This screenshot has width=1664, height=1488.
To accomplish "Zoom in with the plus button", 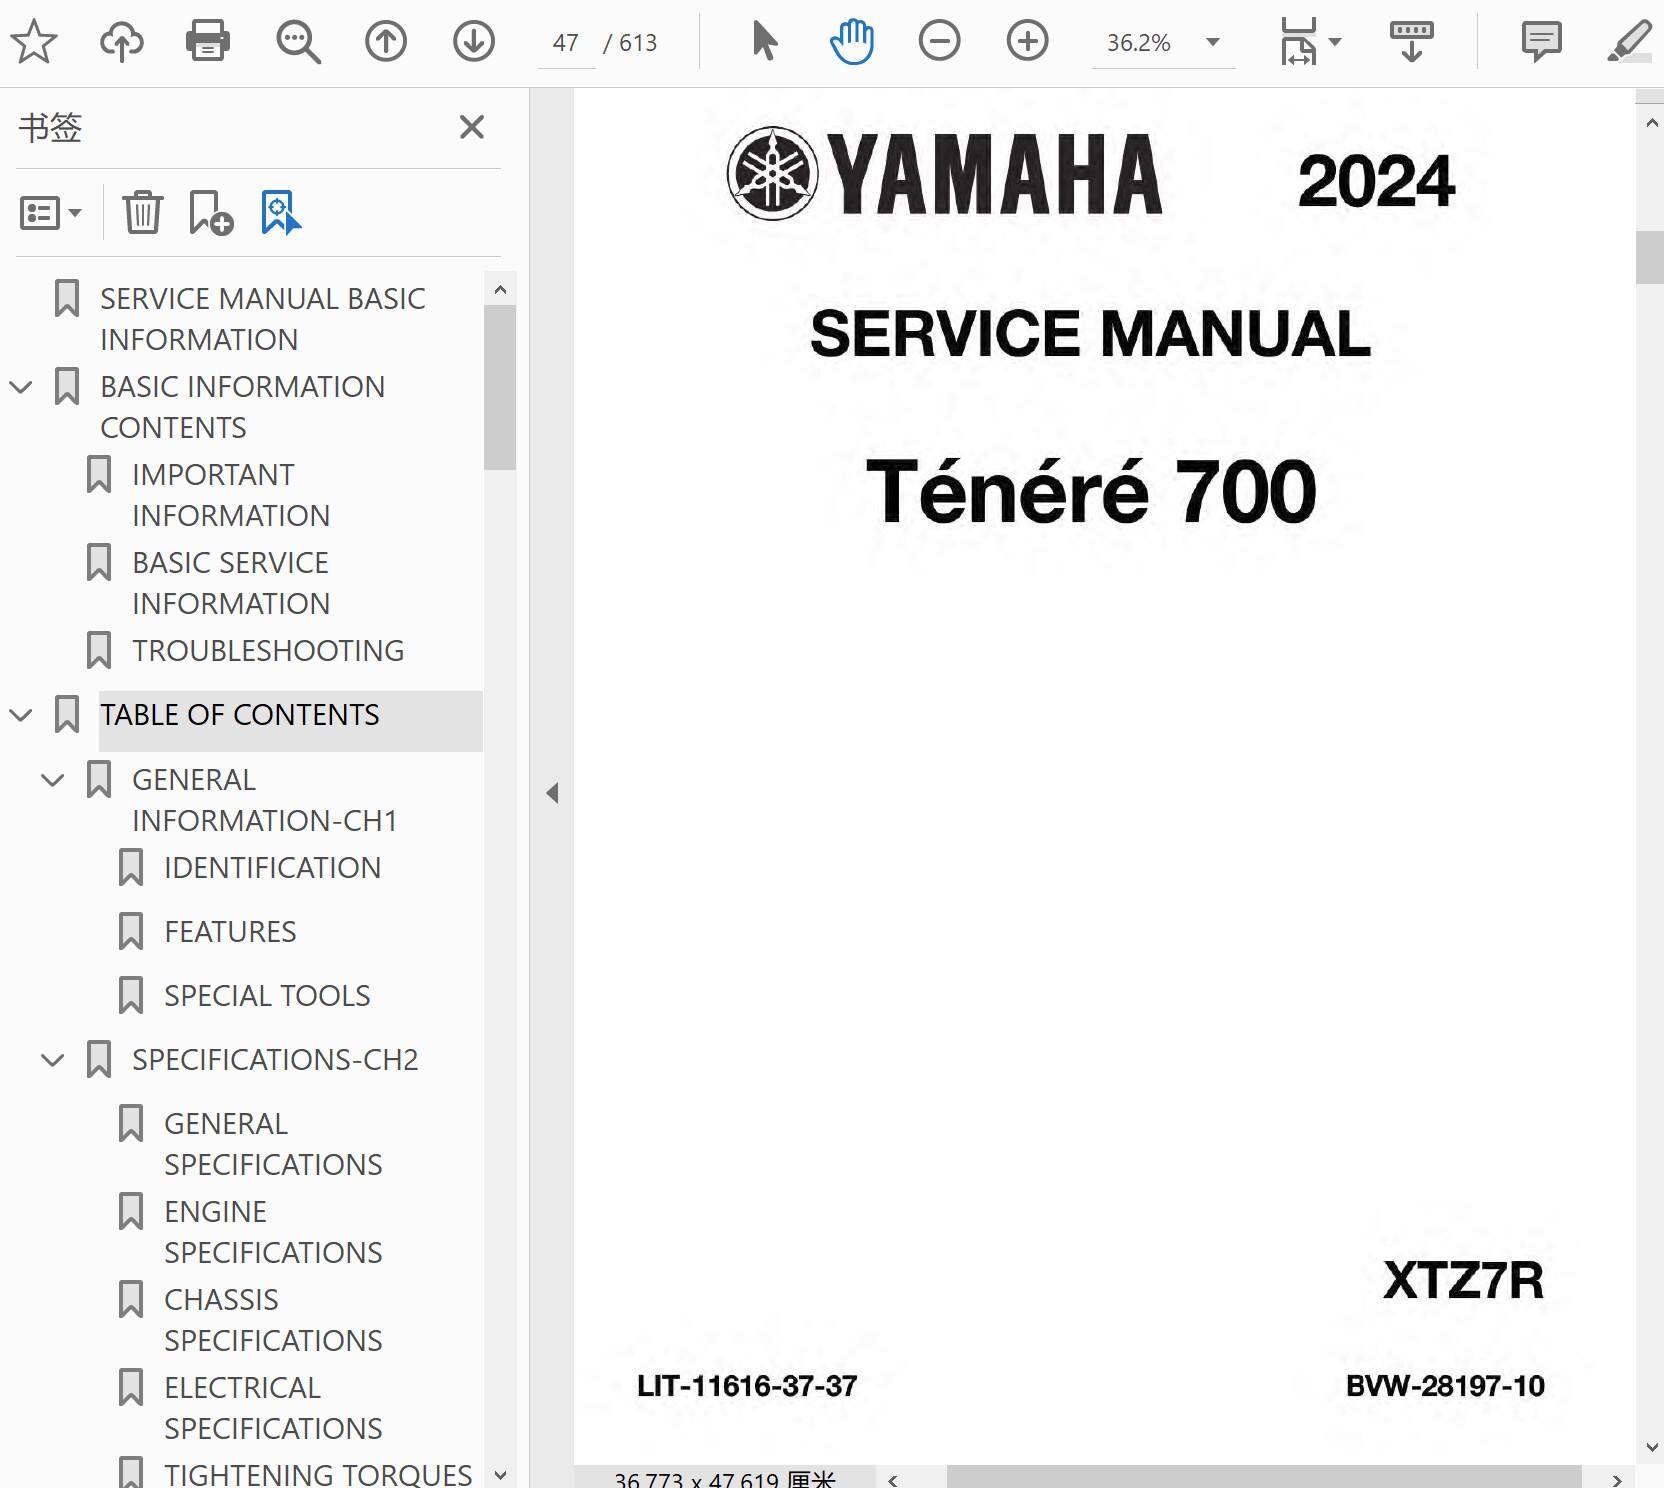I will click(x=1028, y=42).
